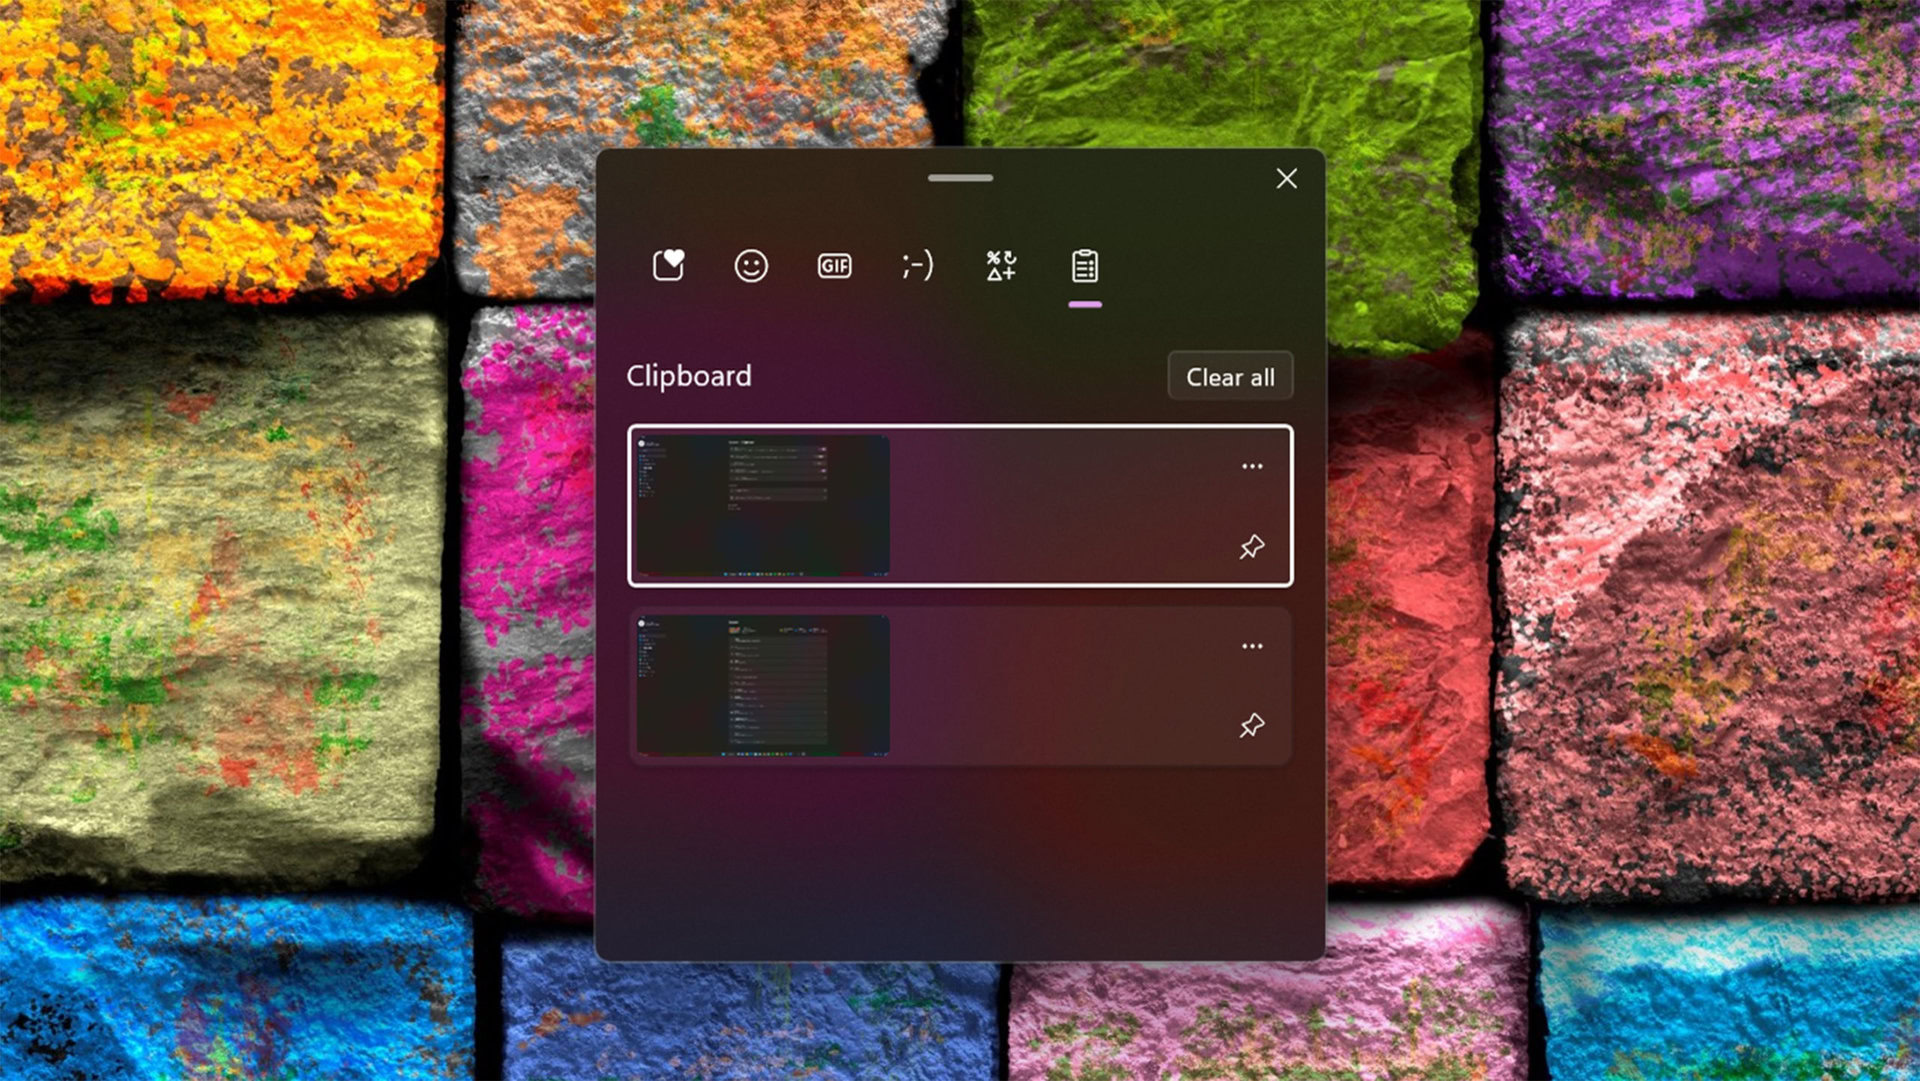The width and height of the screenshot is (1920, 1081).
Task: Select the Kaomoji tab
Action: (x=916, y=264)
